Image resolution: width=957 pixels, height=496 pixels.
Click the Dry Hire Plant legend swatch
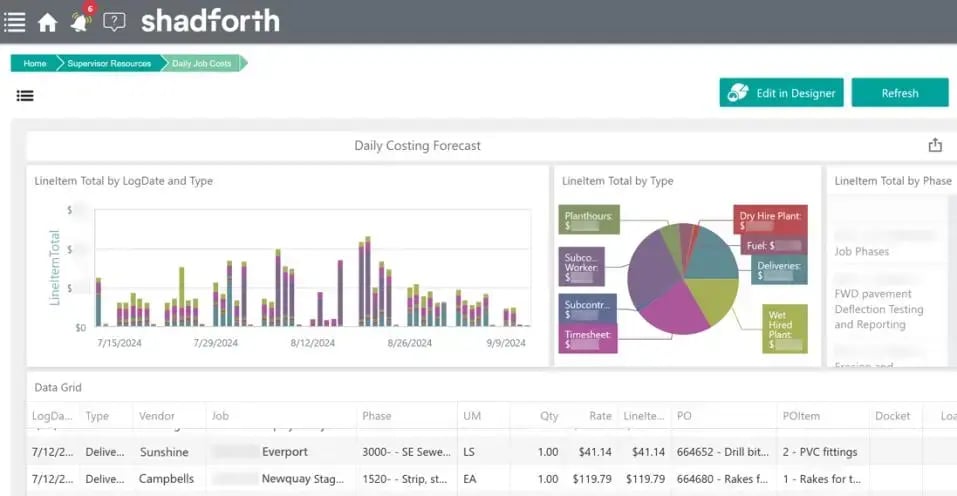(x=770, y=220)
